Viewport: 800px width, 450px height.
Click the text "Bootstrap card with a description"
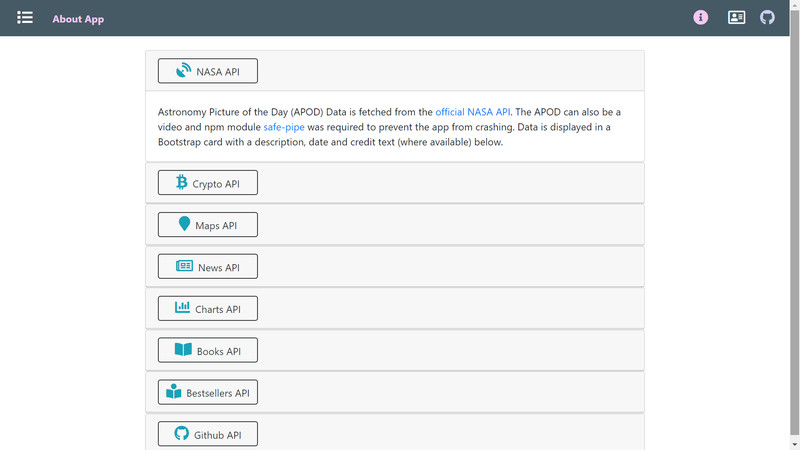point(232,142)
